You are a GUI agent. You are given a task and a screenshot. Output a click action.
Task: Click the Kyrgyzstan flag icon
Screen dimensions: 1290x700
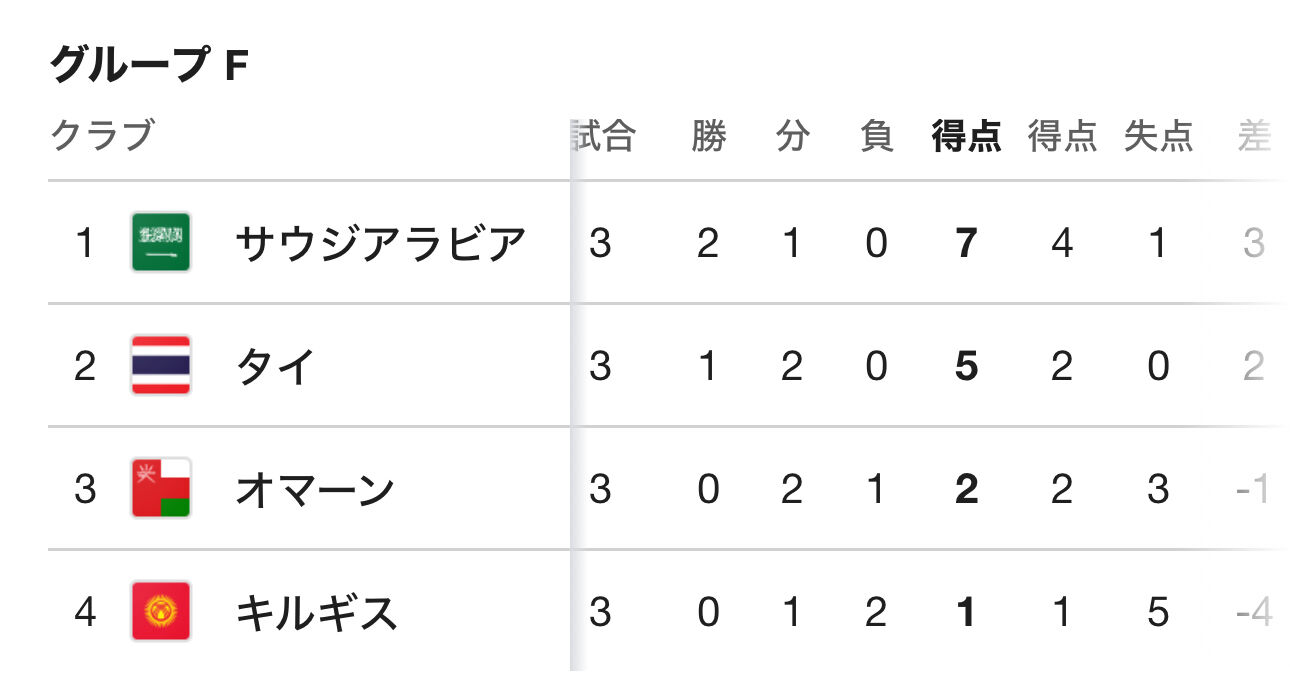[161, 611]
